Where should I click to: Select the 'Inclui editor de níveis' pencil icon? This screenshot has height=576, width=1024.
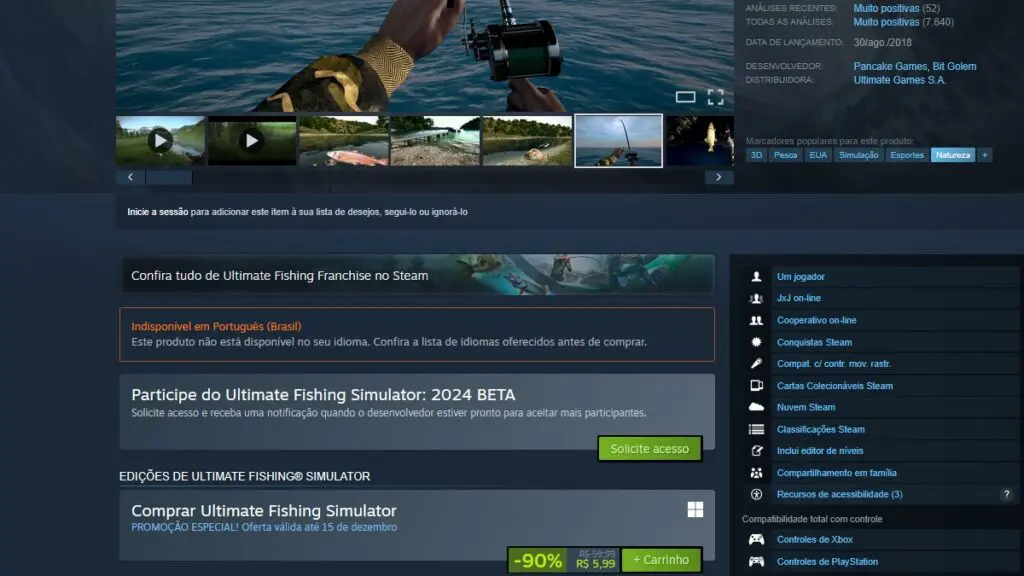point(757,450)
